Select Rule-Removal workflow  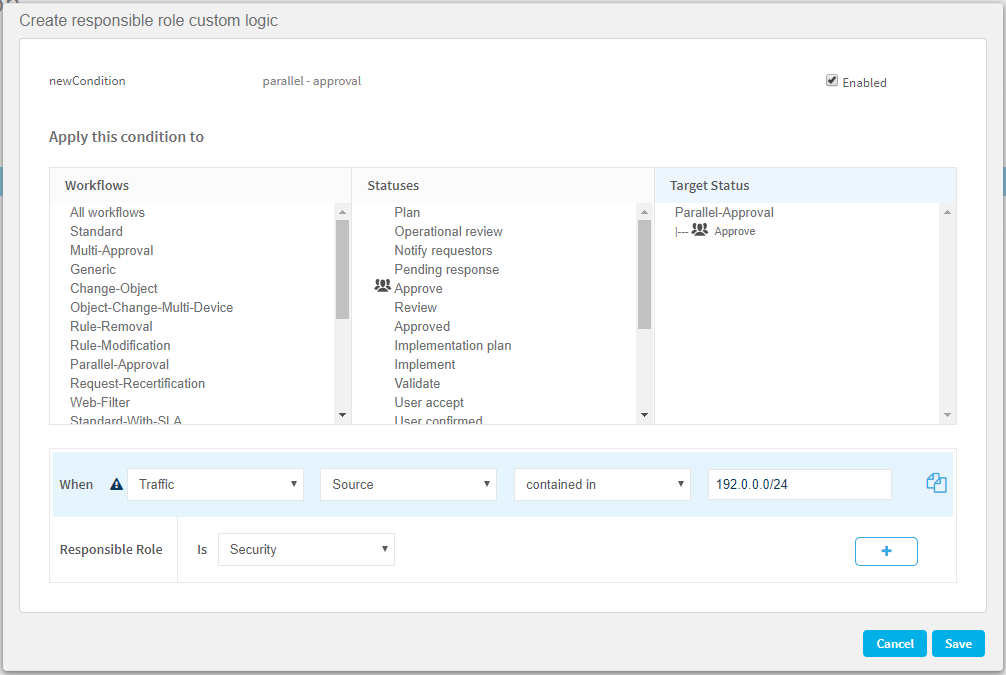coord(111,326)
